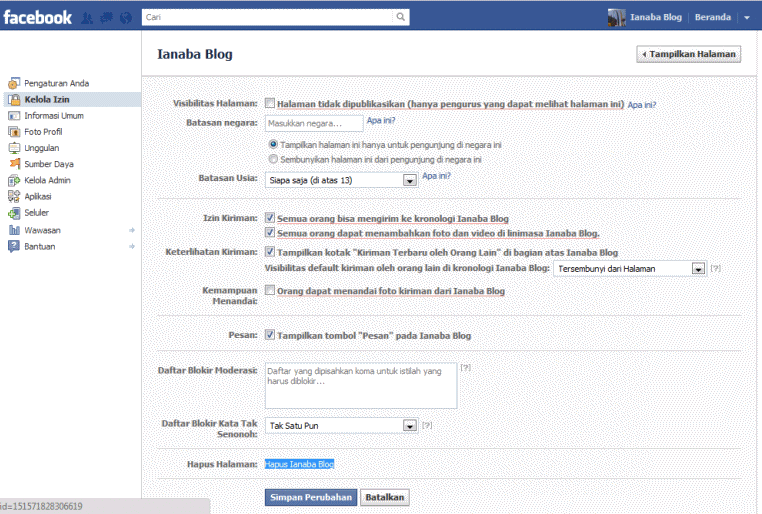This screenshot has width=762, height=514.
Task: Open Pengaturan Anda section
Action: pos(56,83)
